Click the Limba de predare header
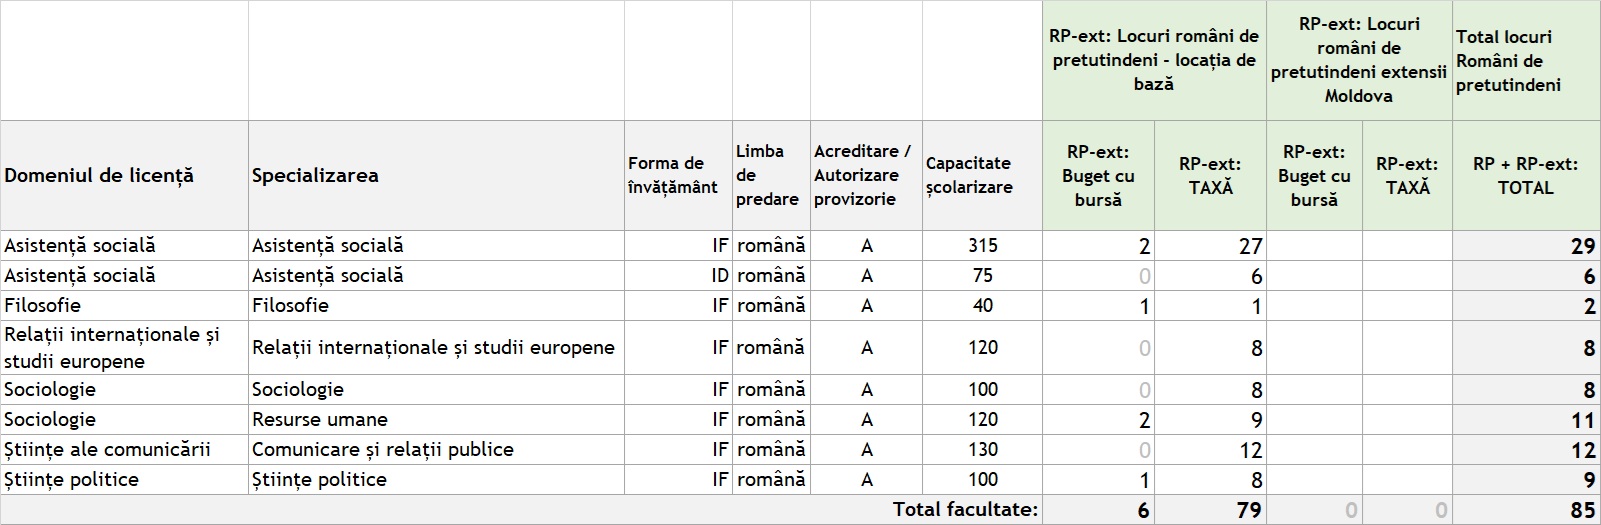This screenshot has height=525, width=1601. click(771, 175)
